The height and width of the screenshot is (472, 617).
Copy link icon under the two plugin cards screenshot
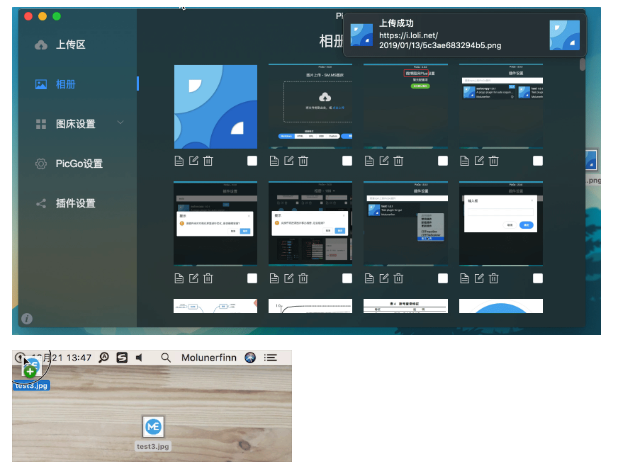coord(464,161)
